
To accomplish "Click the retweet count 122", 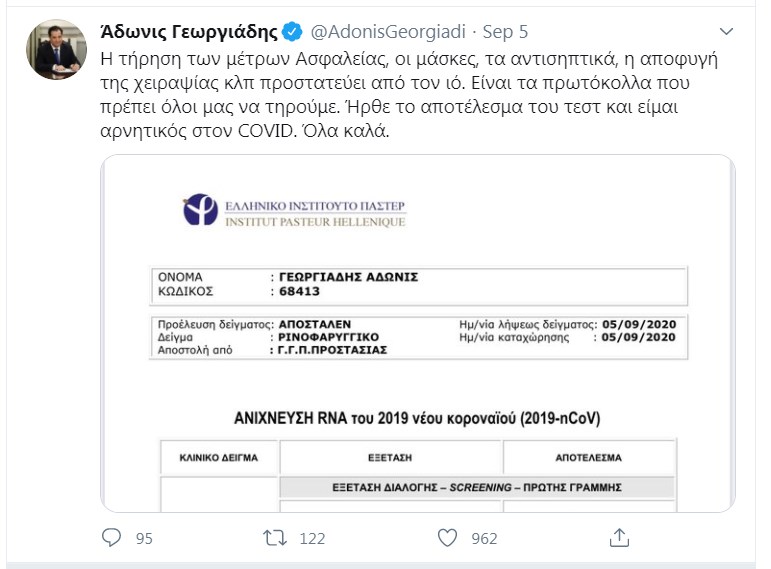I will (x=312, y=539).
